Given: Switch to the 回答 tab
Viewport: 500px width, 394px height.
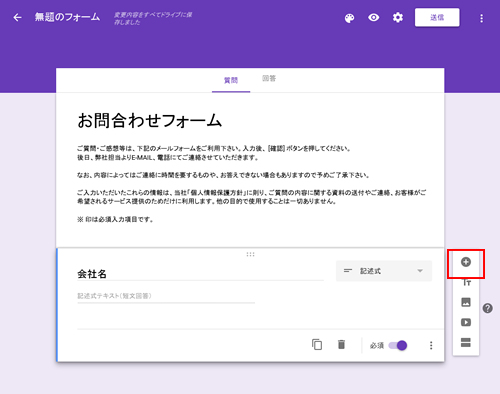Looking at the screenshot, I should 269,79.
